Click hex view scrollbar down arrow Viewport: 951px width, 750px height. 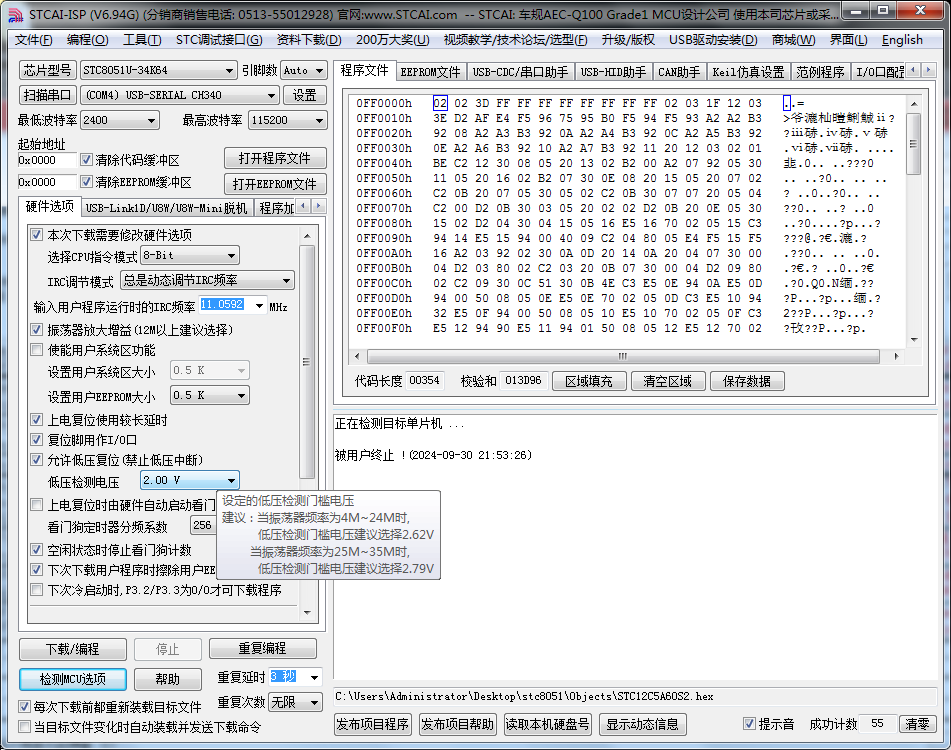pos(914,340)
